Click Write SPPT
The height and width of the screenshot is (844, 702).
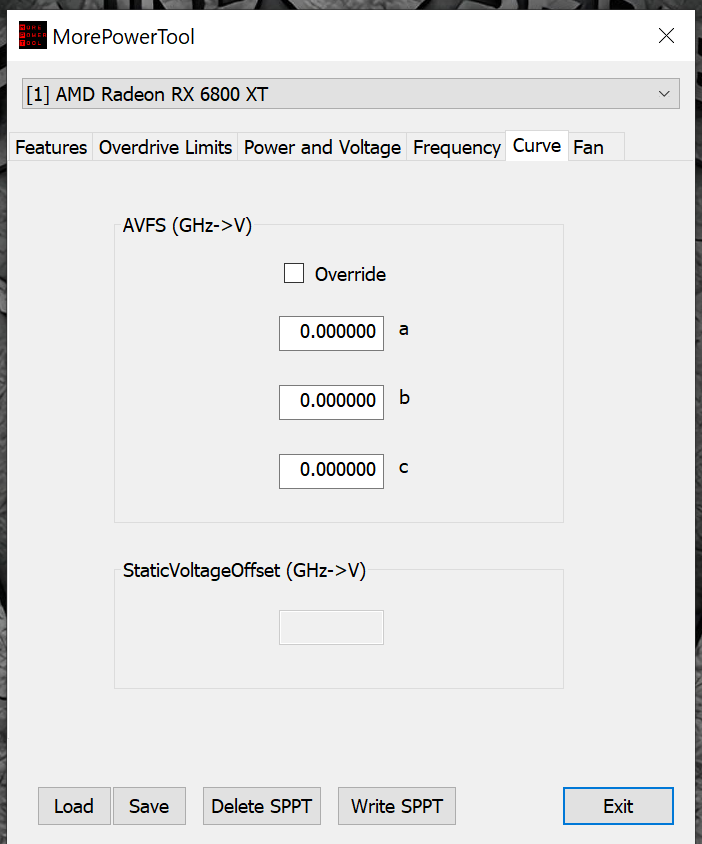click(x=397, y=806)
